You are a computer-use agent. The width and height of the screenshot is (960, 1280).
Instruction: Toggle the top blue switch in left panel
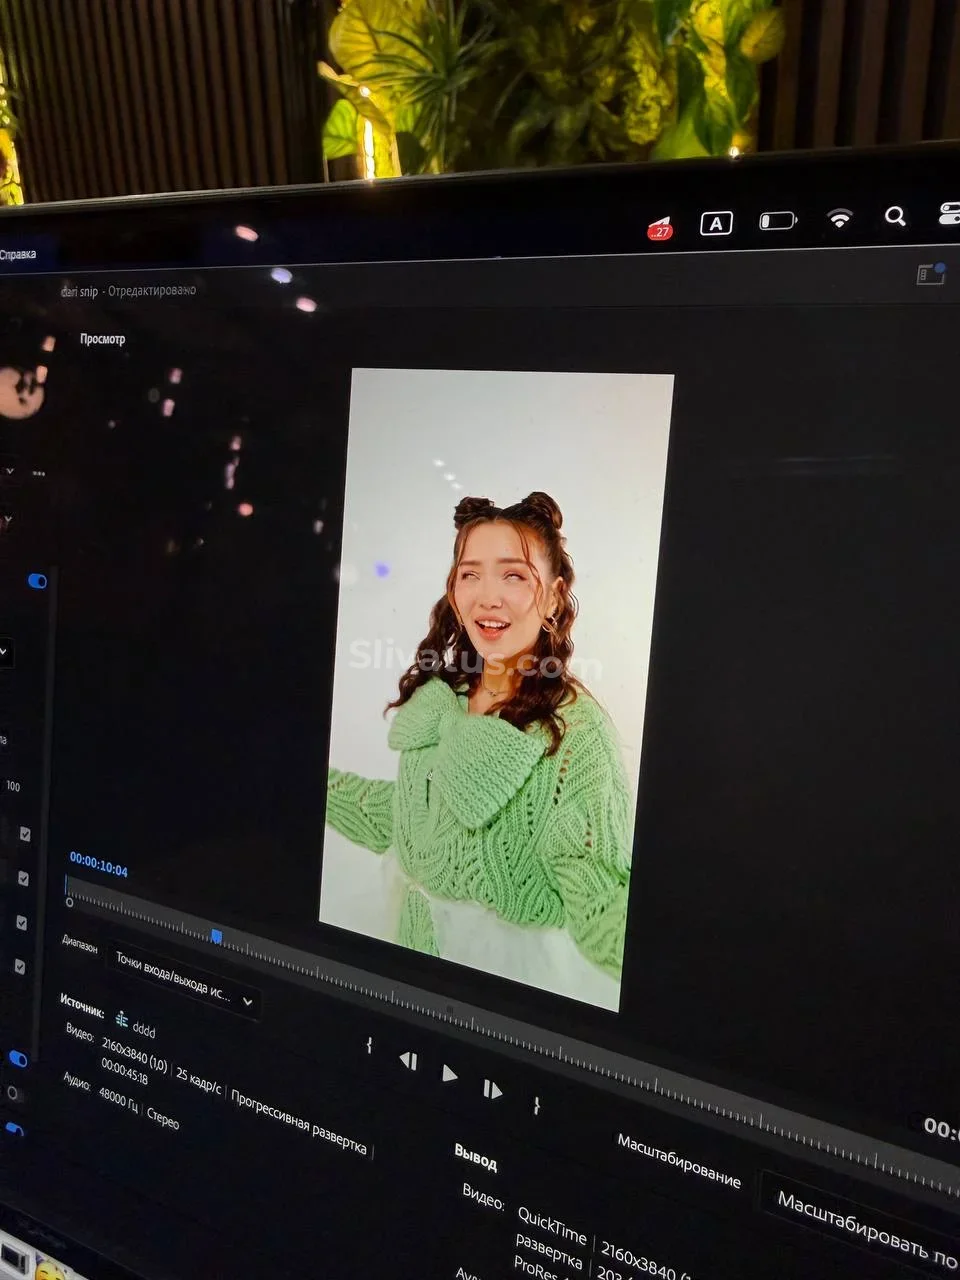tap(37, 581)
